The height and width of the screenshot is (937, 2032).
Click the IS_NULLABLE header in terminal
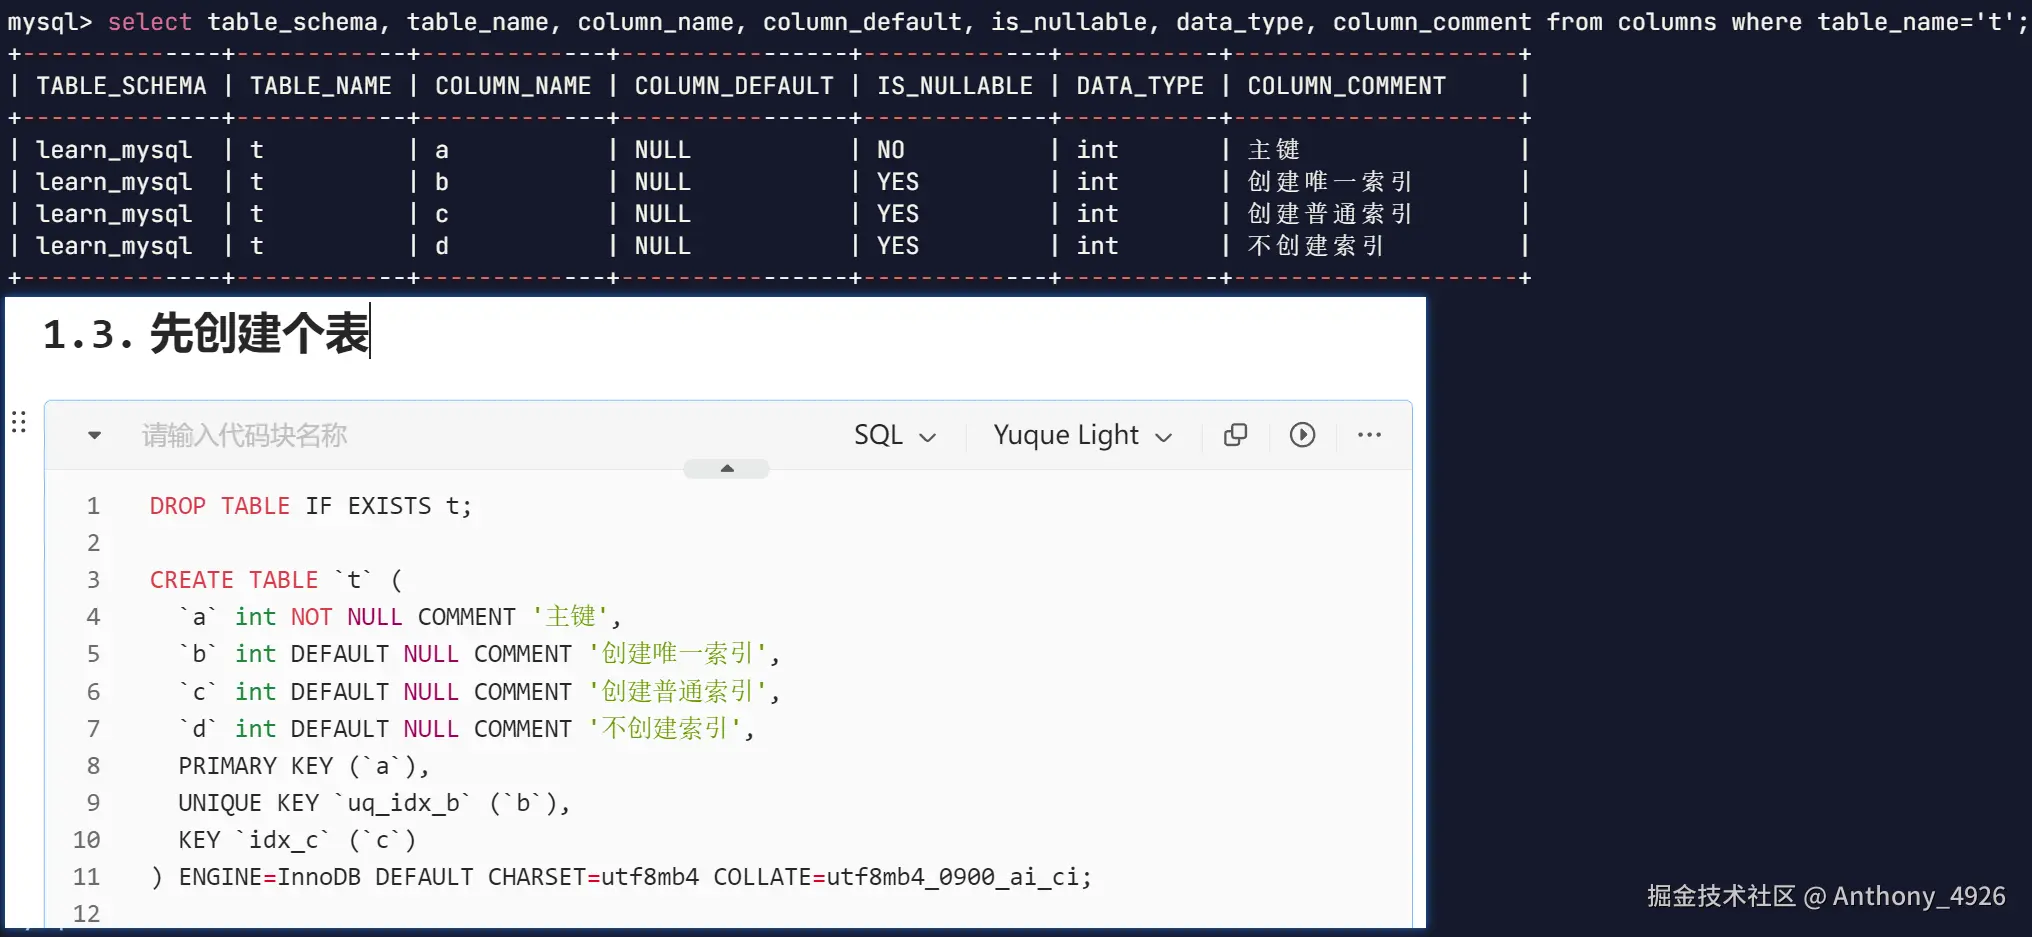pyautogui.click(x=955, y=86)
